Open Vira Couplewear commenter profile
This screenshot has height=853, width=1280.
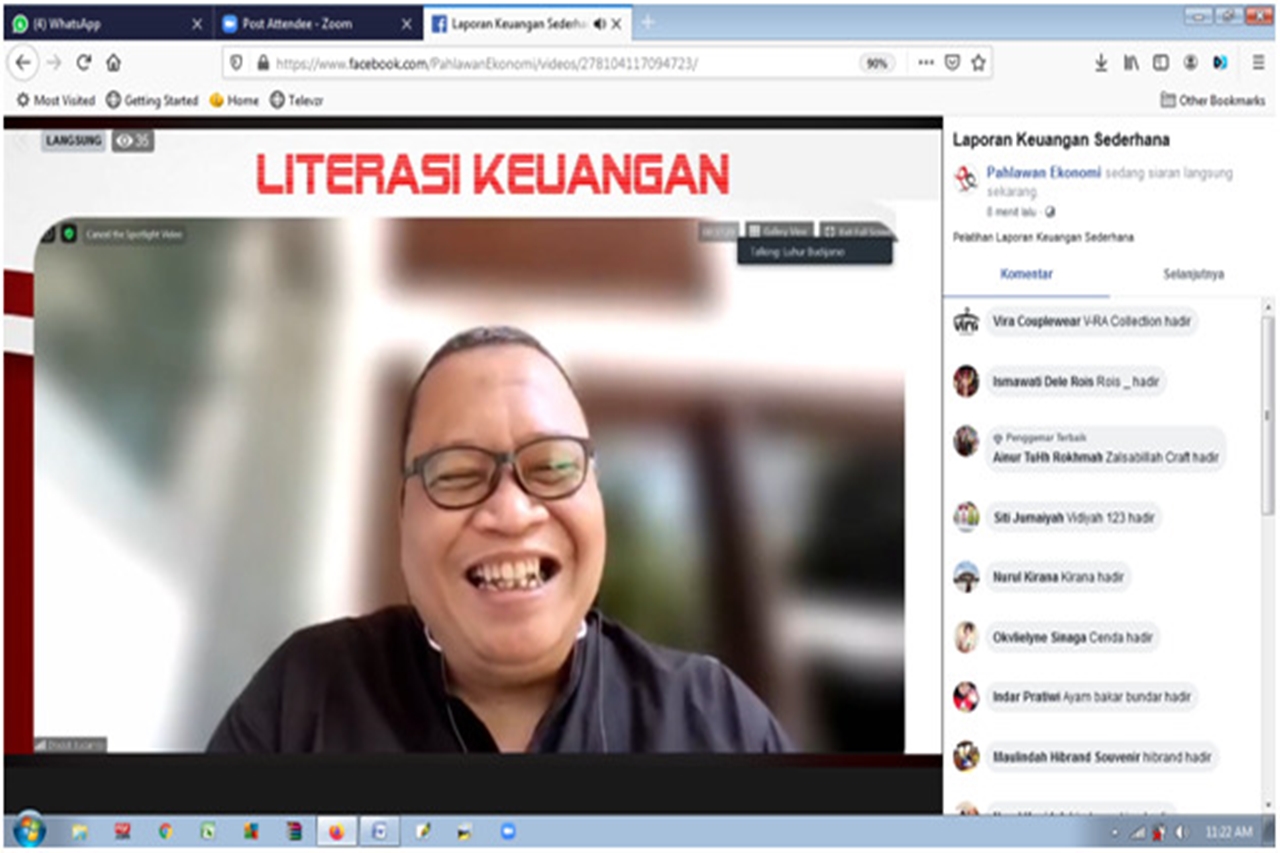tap(1037, 322)
